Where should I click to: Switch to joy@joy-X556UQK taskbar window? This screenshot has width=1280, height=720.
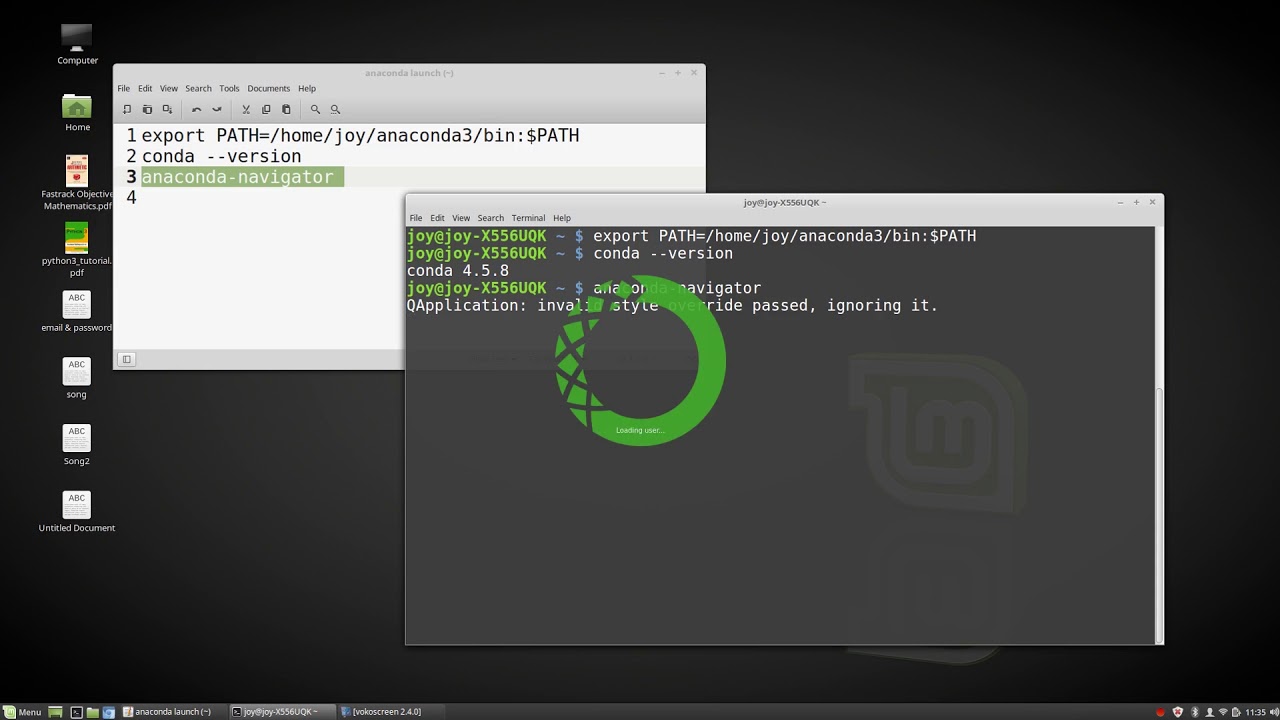tap(281, 712)
